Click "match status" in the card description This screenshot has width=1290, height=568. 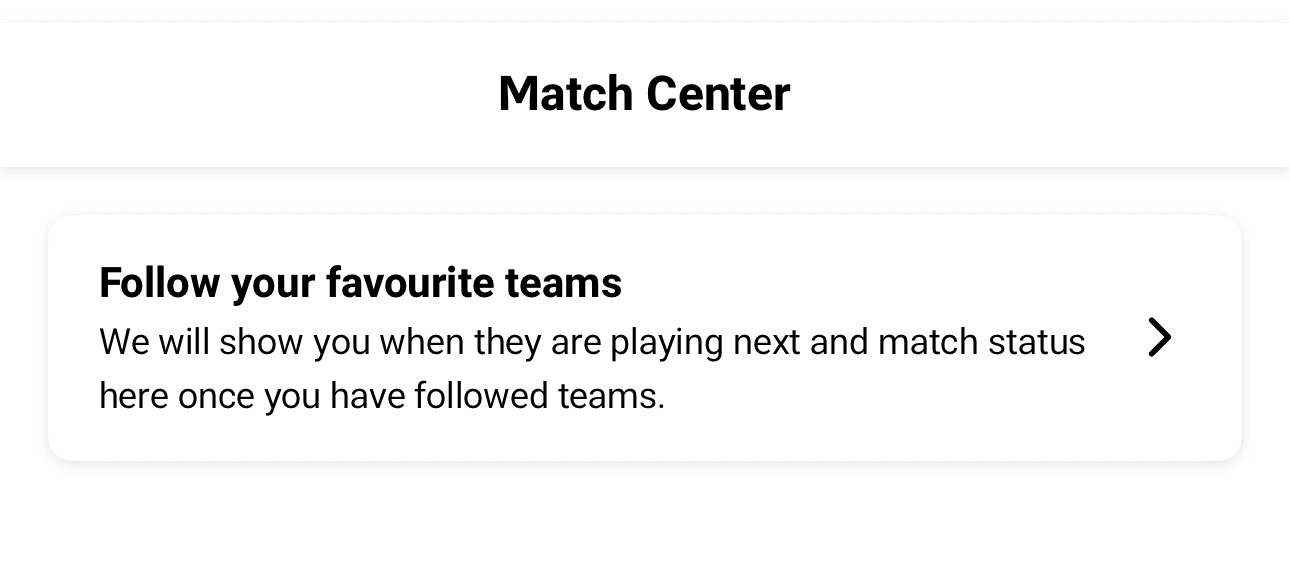[981, 342]
